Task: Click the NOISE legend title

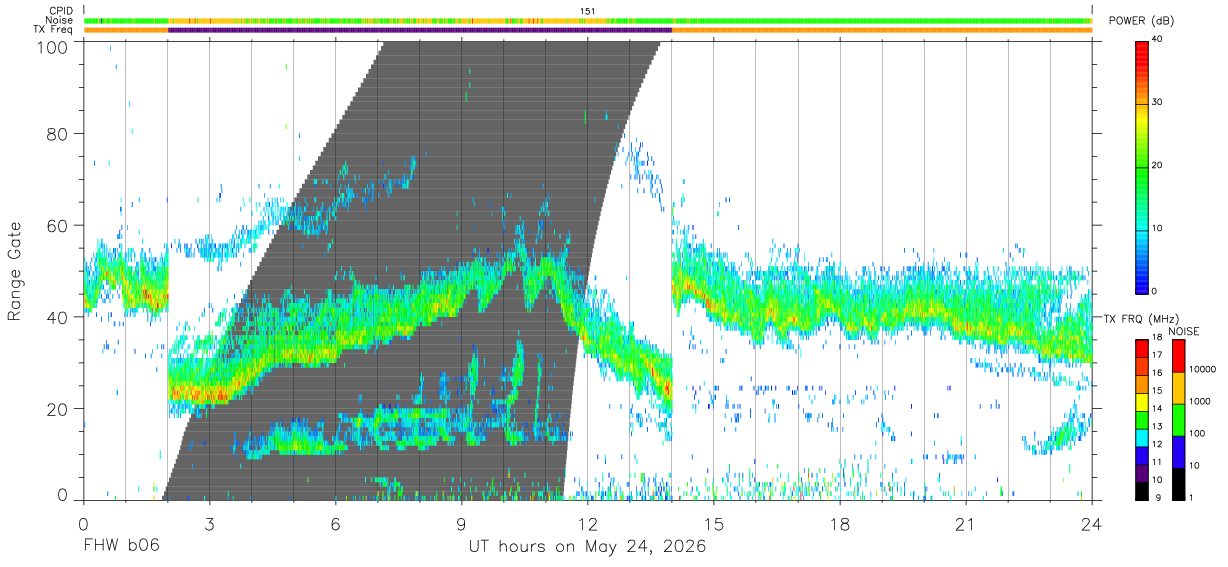Action: 1183,331
